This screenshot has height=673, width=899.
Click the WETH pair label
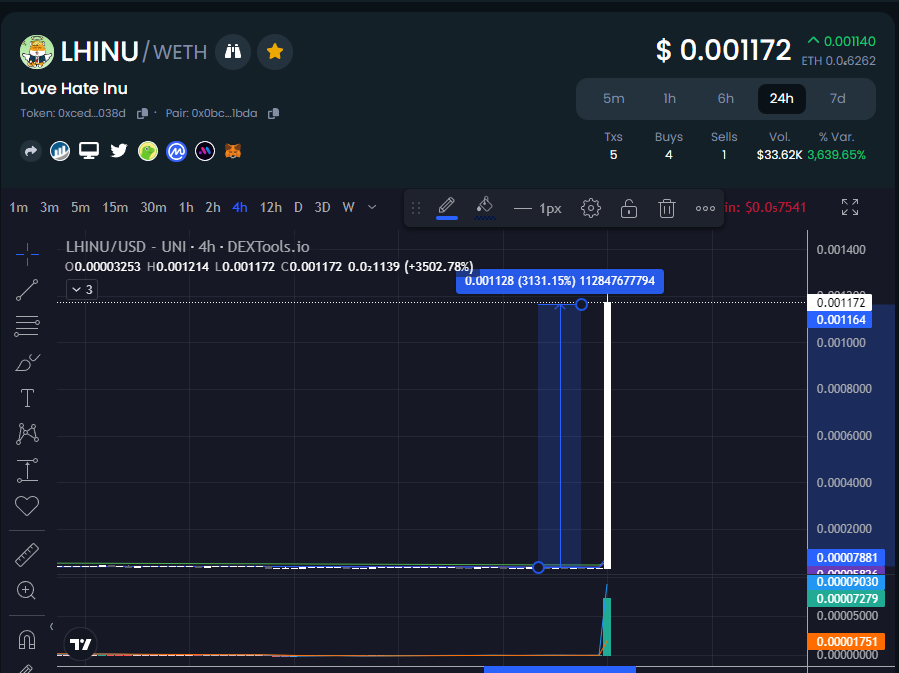point(180,52)
